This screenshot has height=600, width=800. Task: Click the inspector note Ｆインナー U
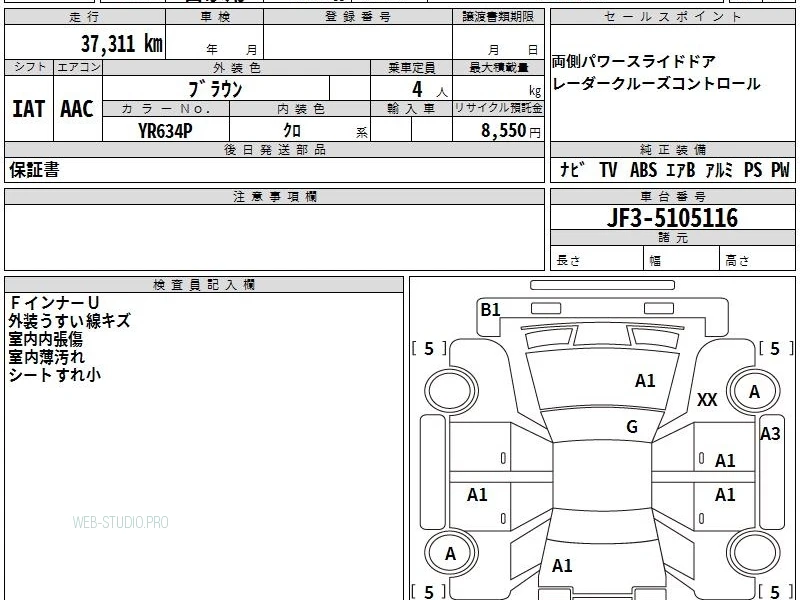pos(54,303)
